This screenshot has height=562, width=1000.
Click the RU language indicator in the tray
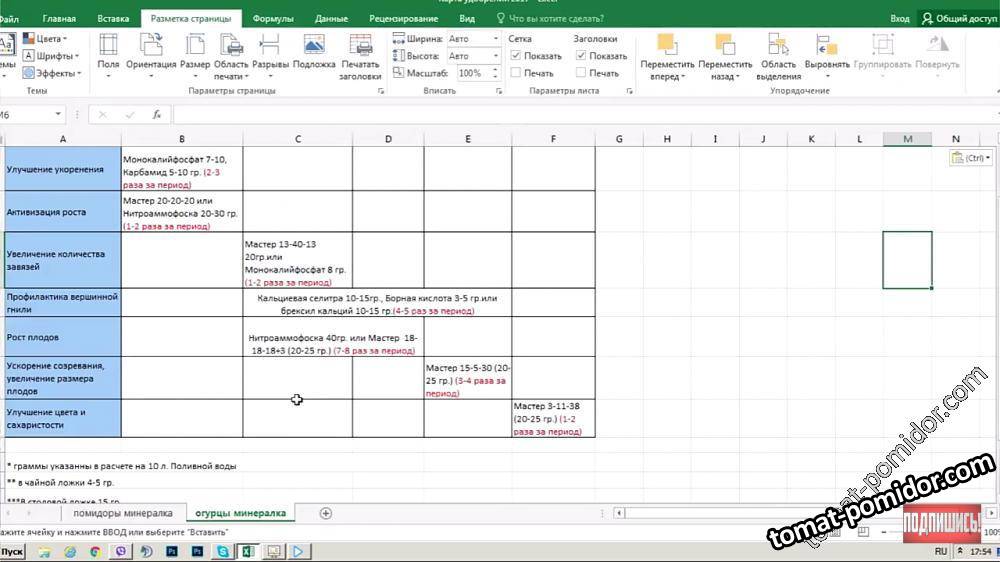pyautogui.click(x=941, y=551)
